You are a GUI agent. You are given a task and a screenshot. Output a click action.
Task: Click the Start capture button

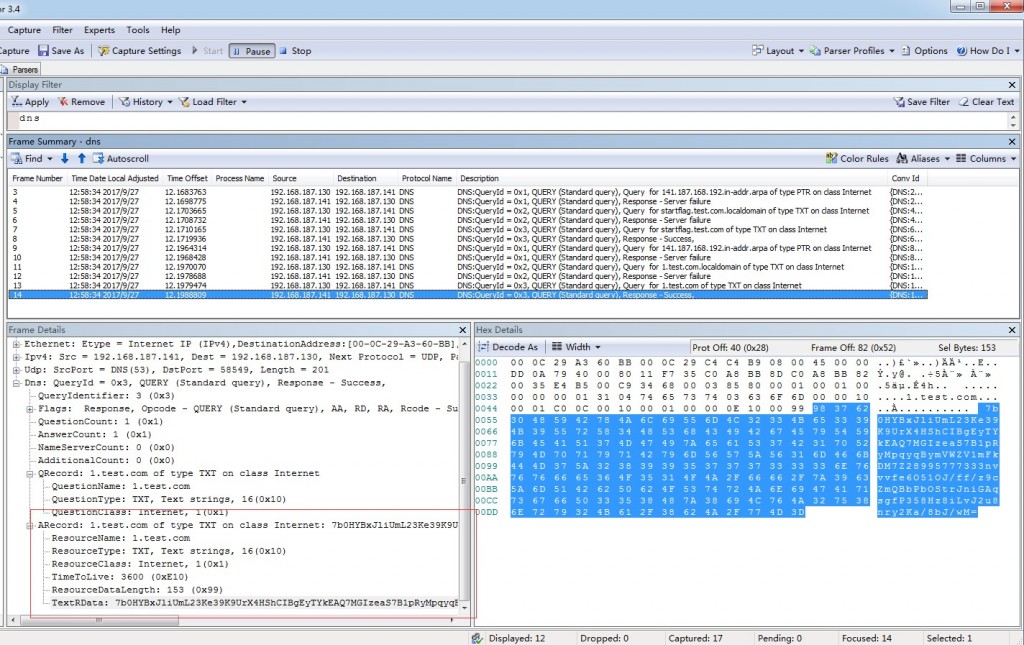(x=207, y=51)
